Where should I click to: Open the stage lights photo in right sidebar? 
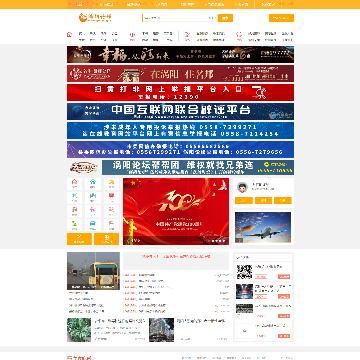[244, 291]
